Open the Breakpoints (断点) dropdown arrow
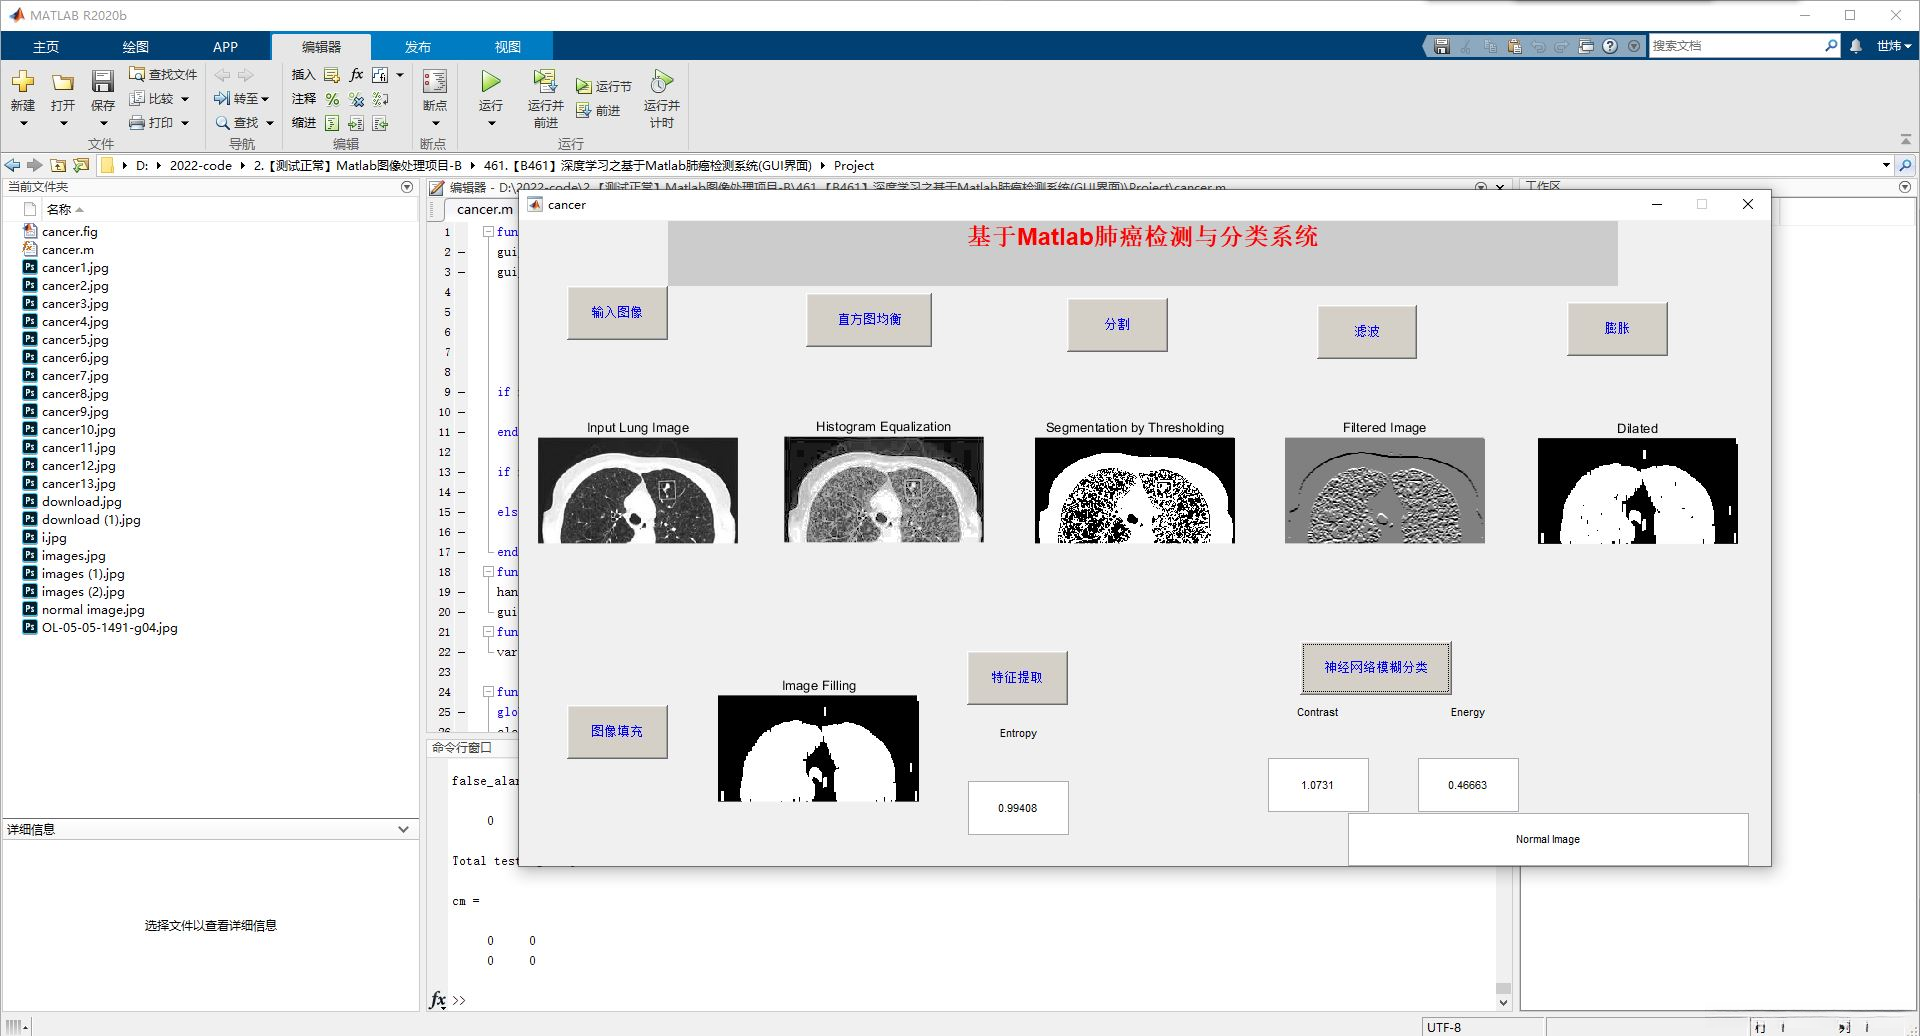 435,123
